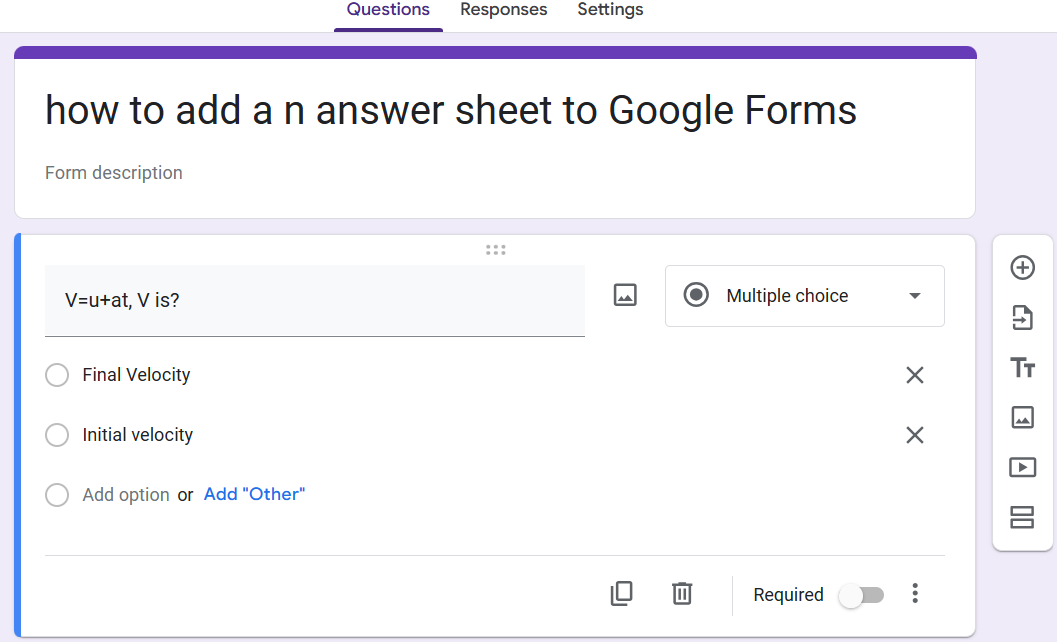The height and width of the screenshot is (642, 1057).
Task: Select the Final Velocity radio button
Action: tap(57, 375)
